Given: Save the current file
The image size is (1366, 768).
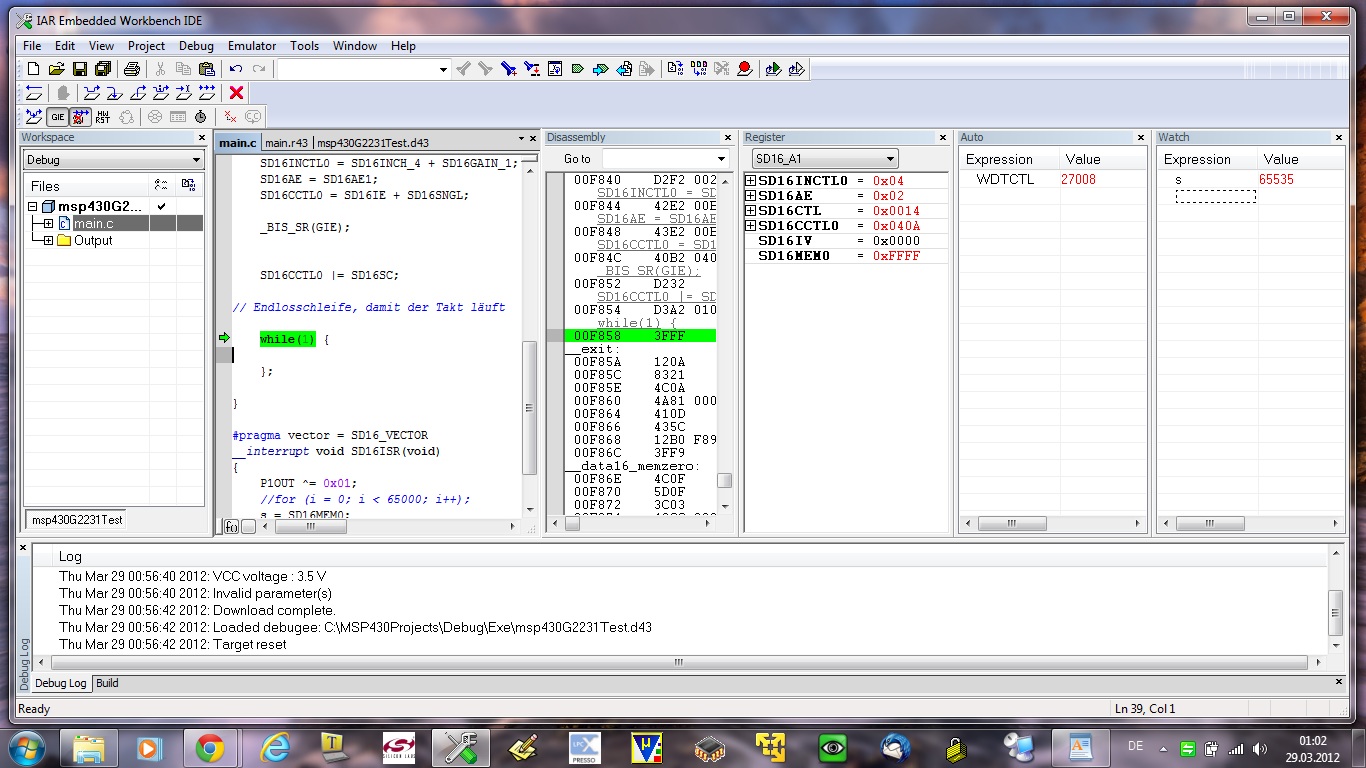Looking at the screenshot, I should click(x=79, y=69).
